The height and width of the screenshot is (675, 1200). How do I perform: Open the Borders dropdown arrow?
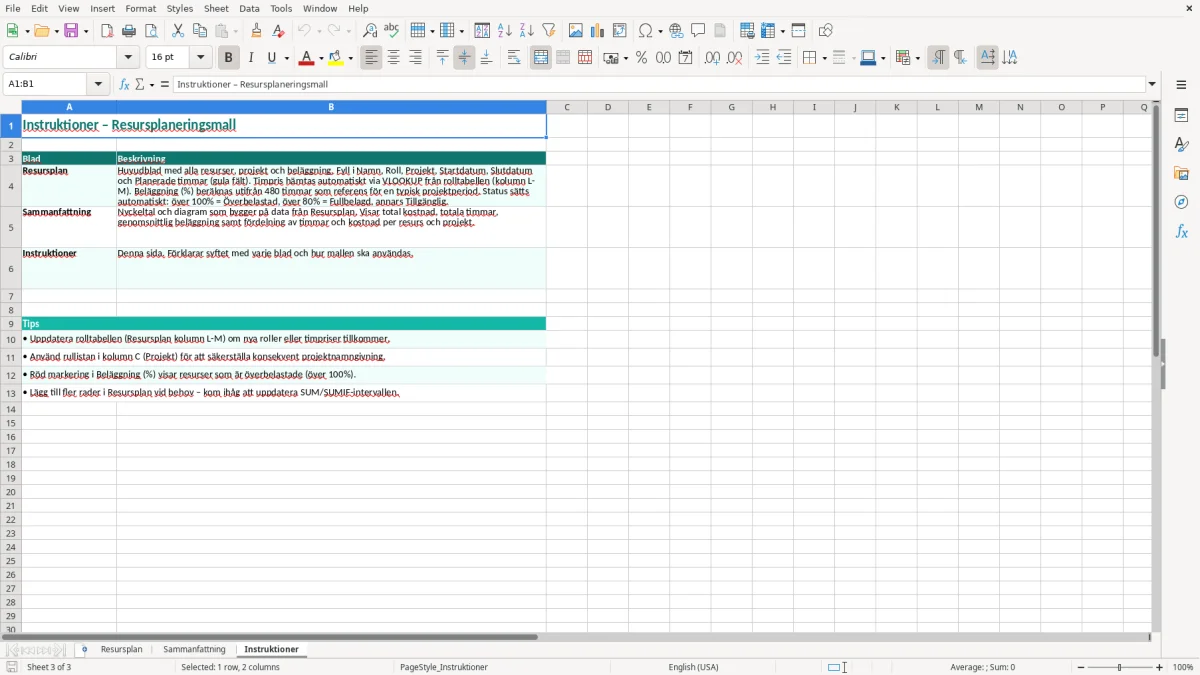823,58
